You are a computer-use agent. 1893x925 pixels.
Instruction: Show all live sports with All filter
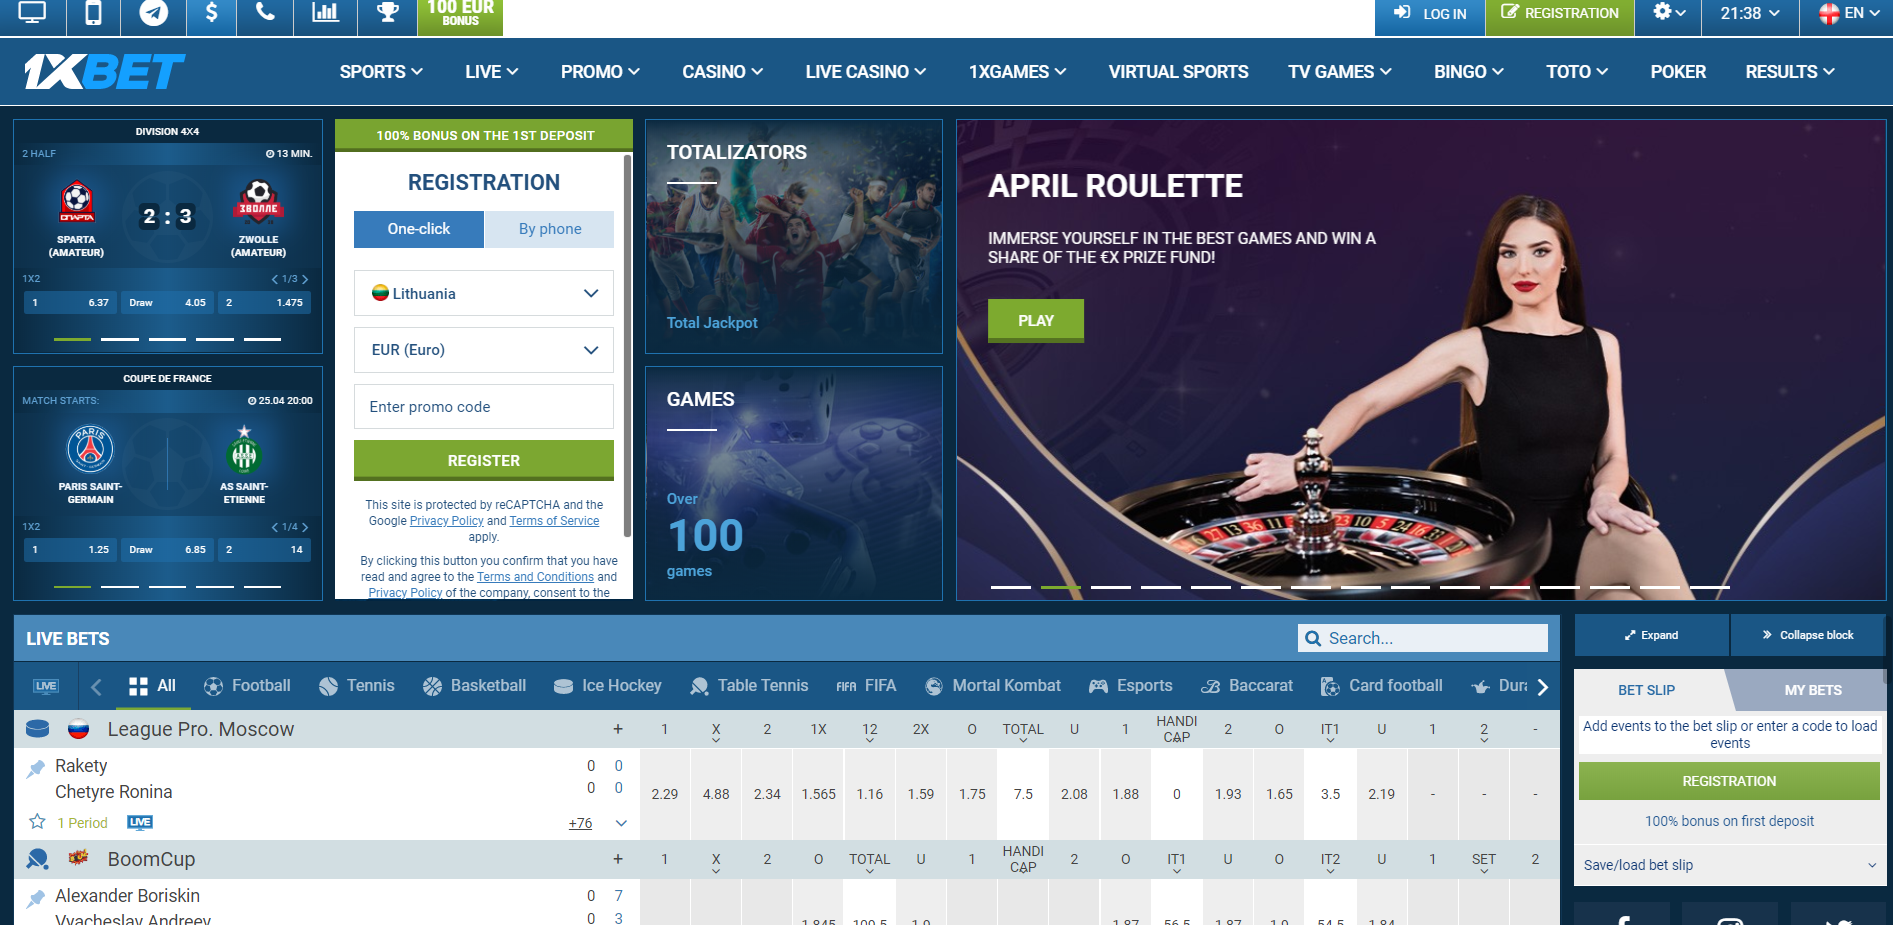(x=152, y=686)
